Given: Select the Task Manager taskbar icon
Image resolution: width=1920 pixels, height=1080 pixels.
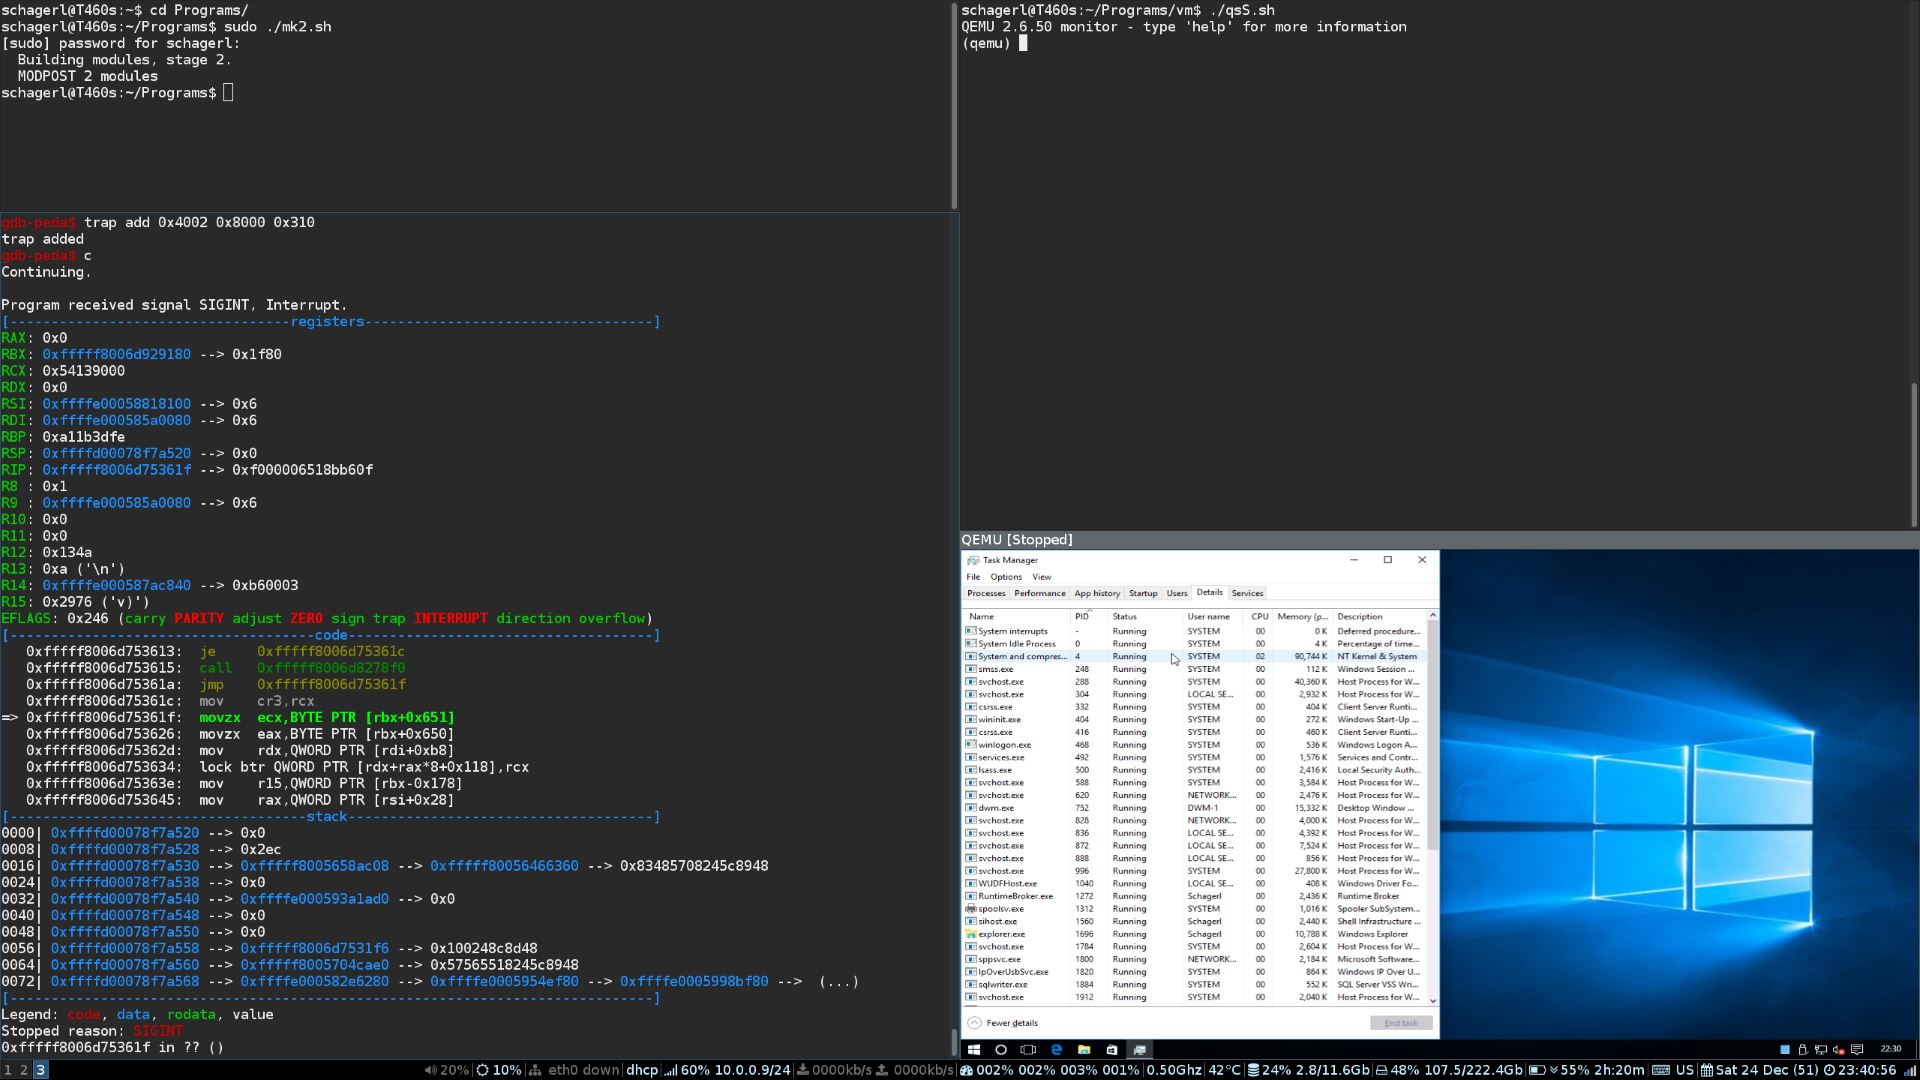Looking at the screenshot, I should 1139,1050.
